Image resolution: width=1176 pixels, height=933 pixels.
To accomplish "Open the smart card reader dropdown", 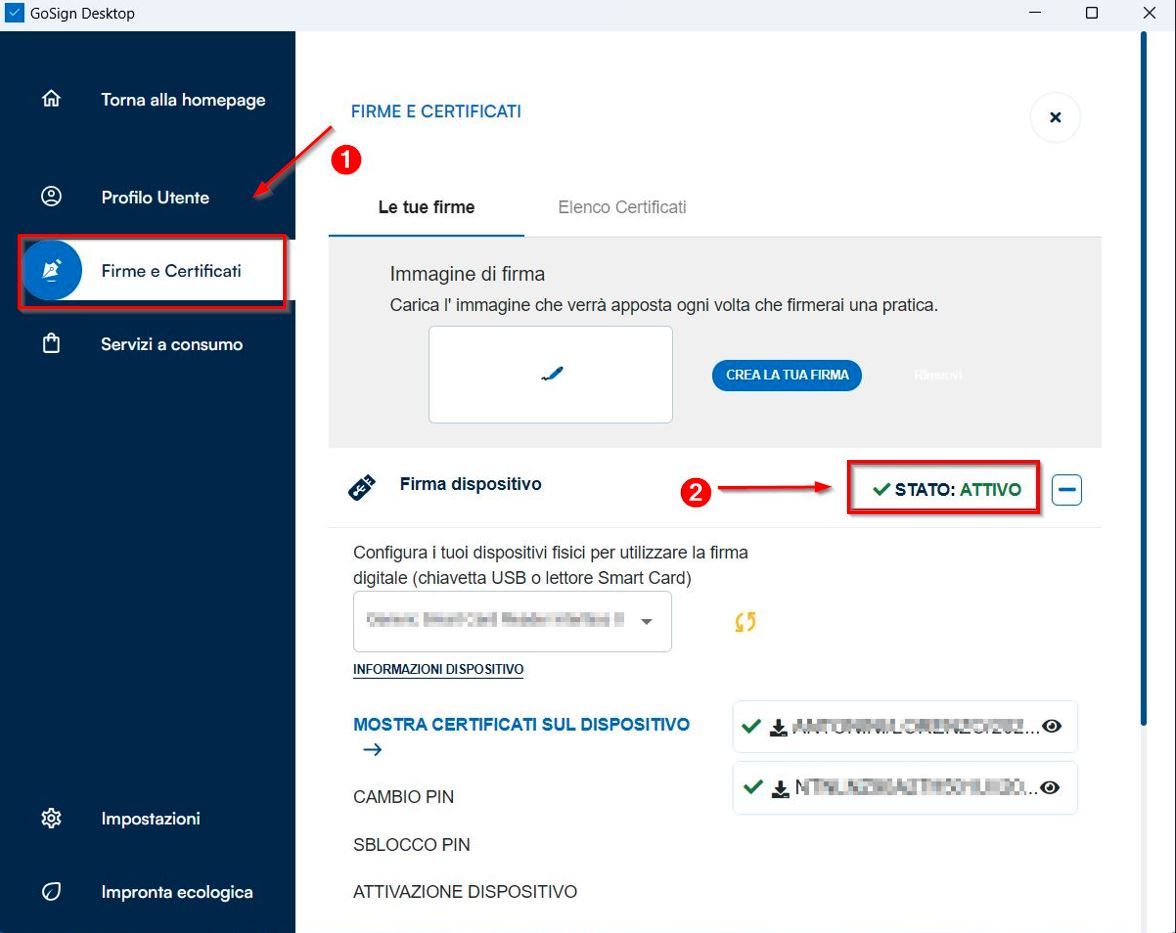I will point(647,621).
